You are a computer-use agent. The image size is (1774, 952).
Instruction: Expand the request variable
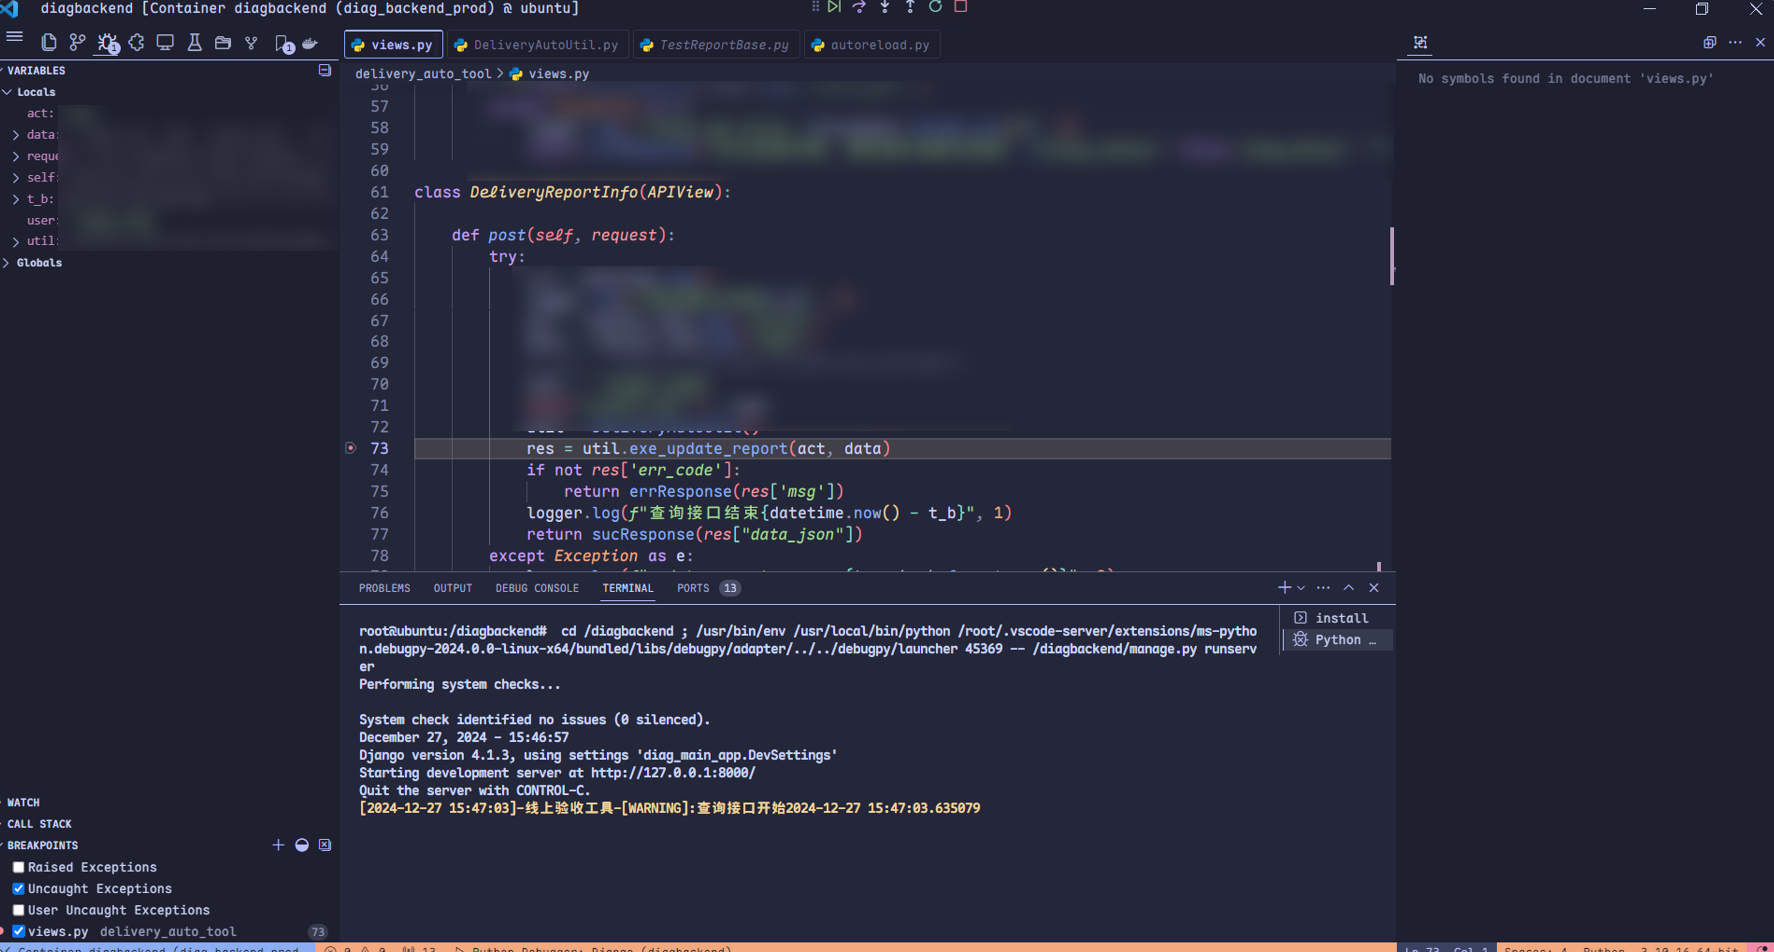16,156
